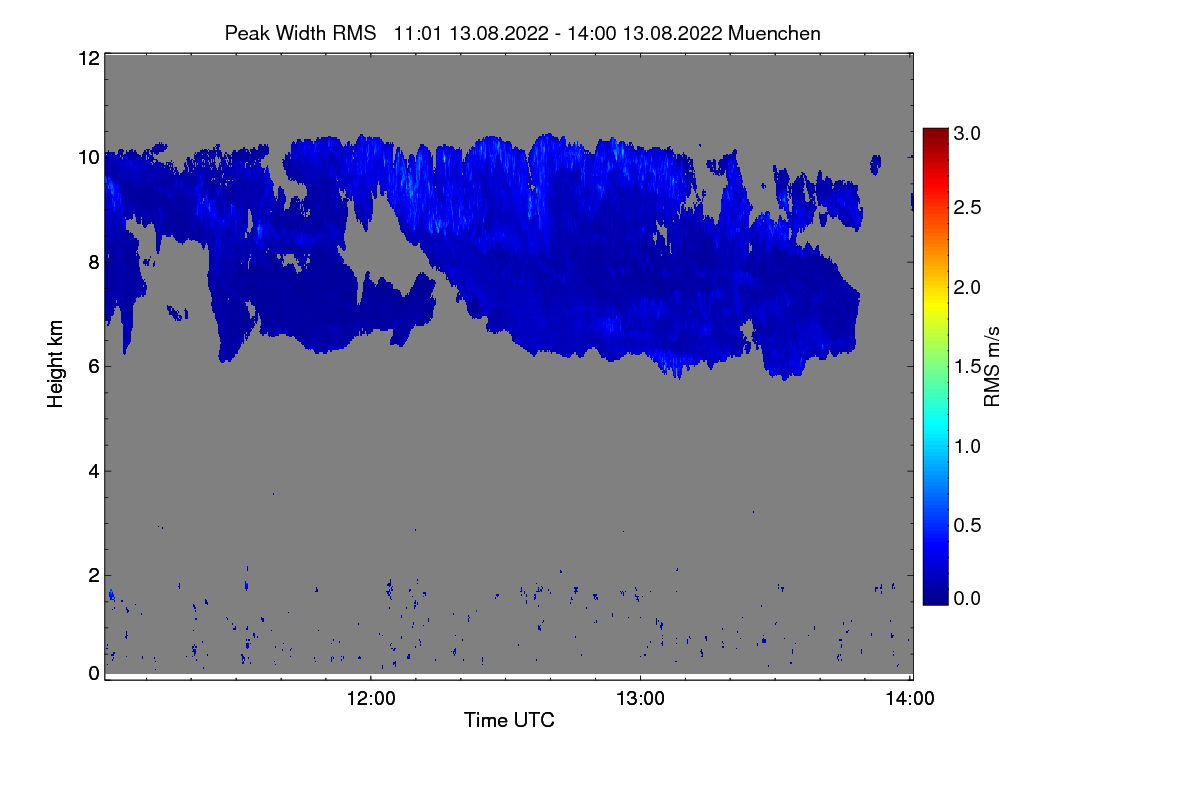Click the colorbar value 2.5
The width and height of the screenshot is (1200, 800).
tap(965, 207)
